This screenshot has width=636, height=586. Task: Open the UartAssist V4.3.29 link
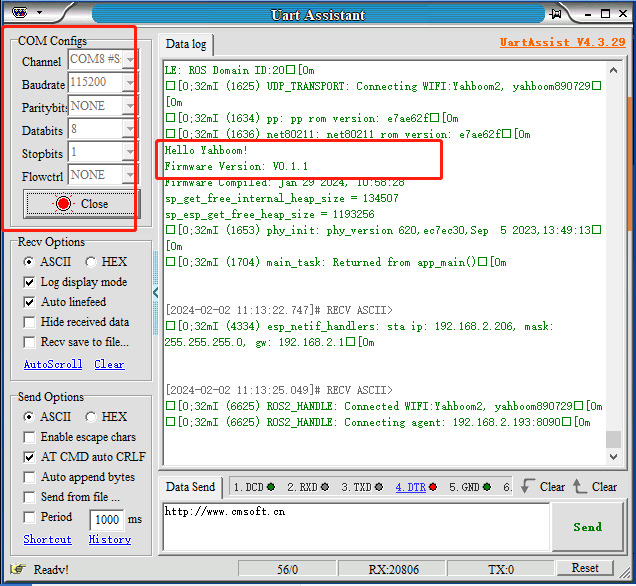tap(563, 42)
